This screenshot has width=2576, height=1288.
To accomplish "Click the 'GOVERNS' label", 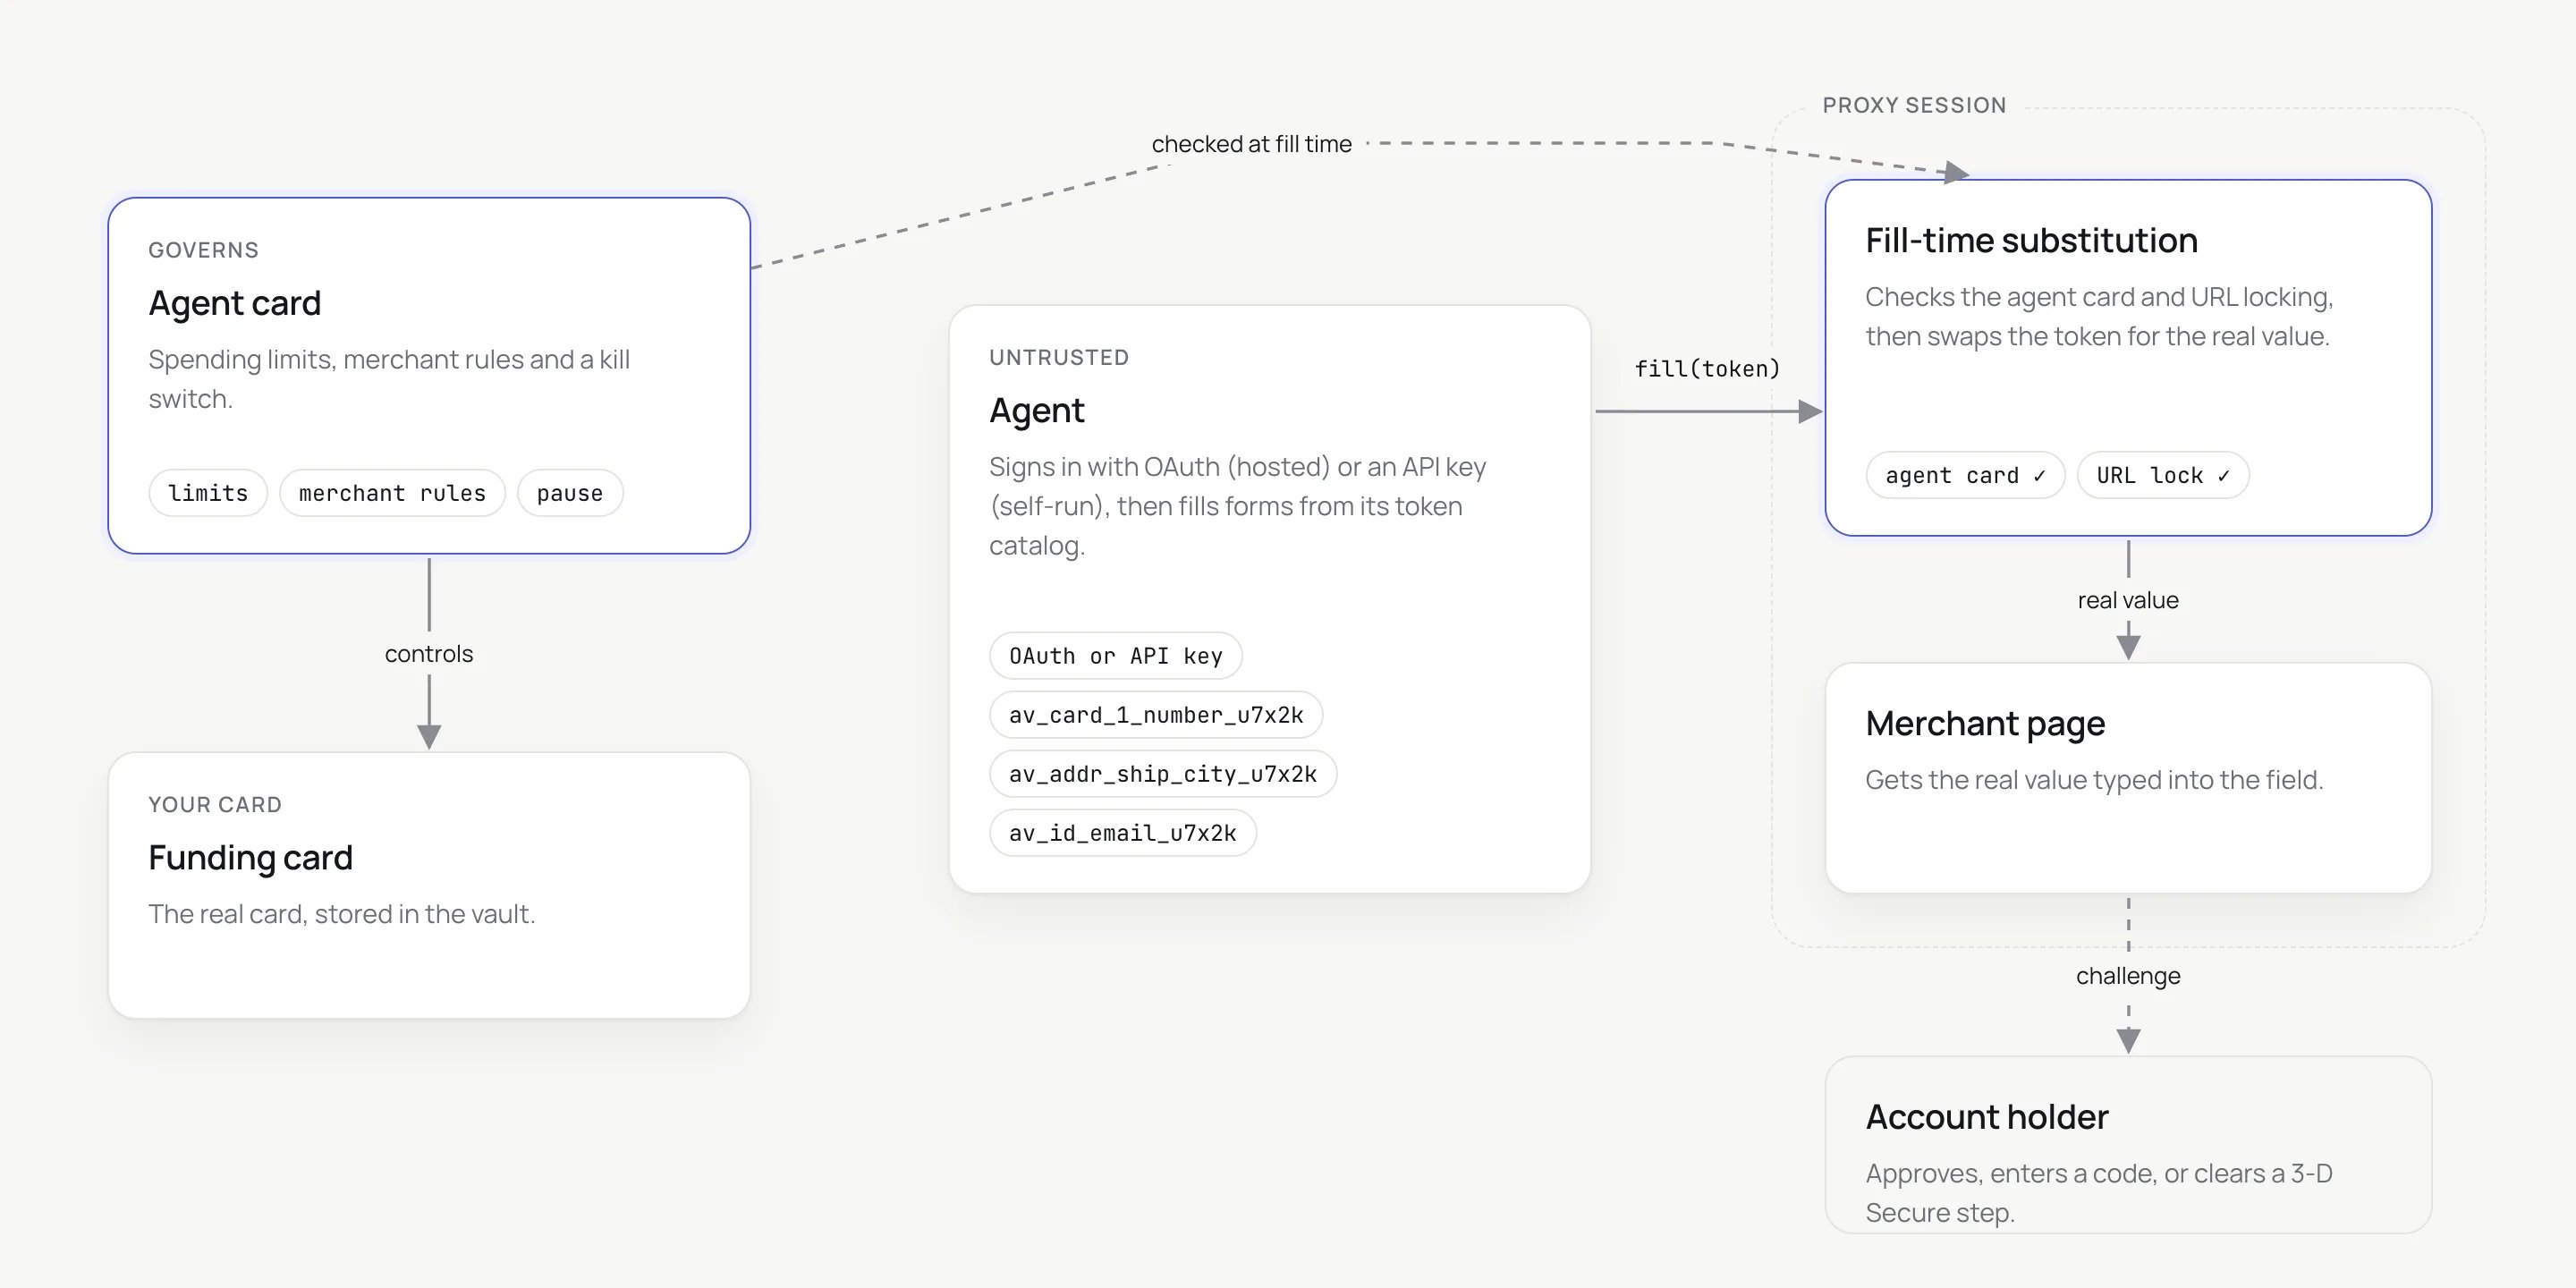I will tap(204, 250).
